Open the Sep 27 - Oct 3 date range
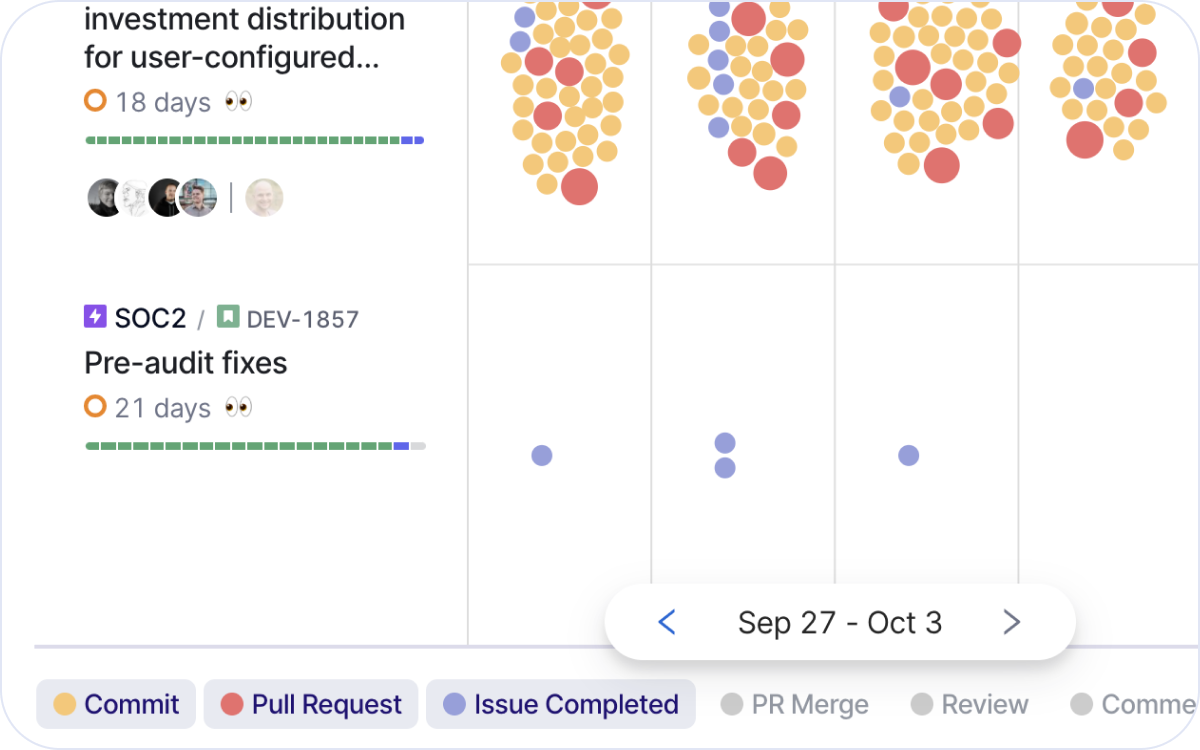 840,622
